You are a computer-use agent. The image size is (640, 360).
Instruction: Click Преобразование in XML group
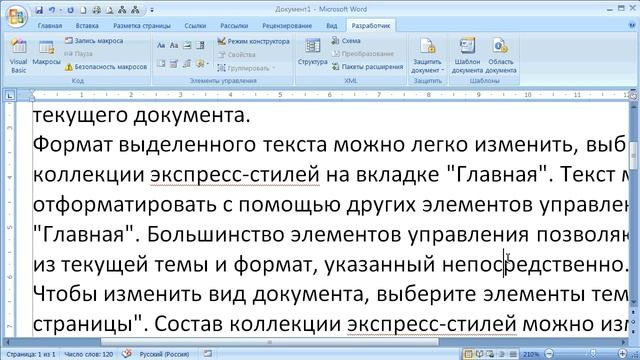(362, 54)
